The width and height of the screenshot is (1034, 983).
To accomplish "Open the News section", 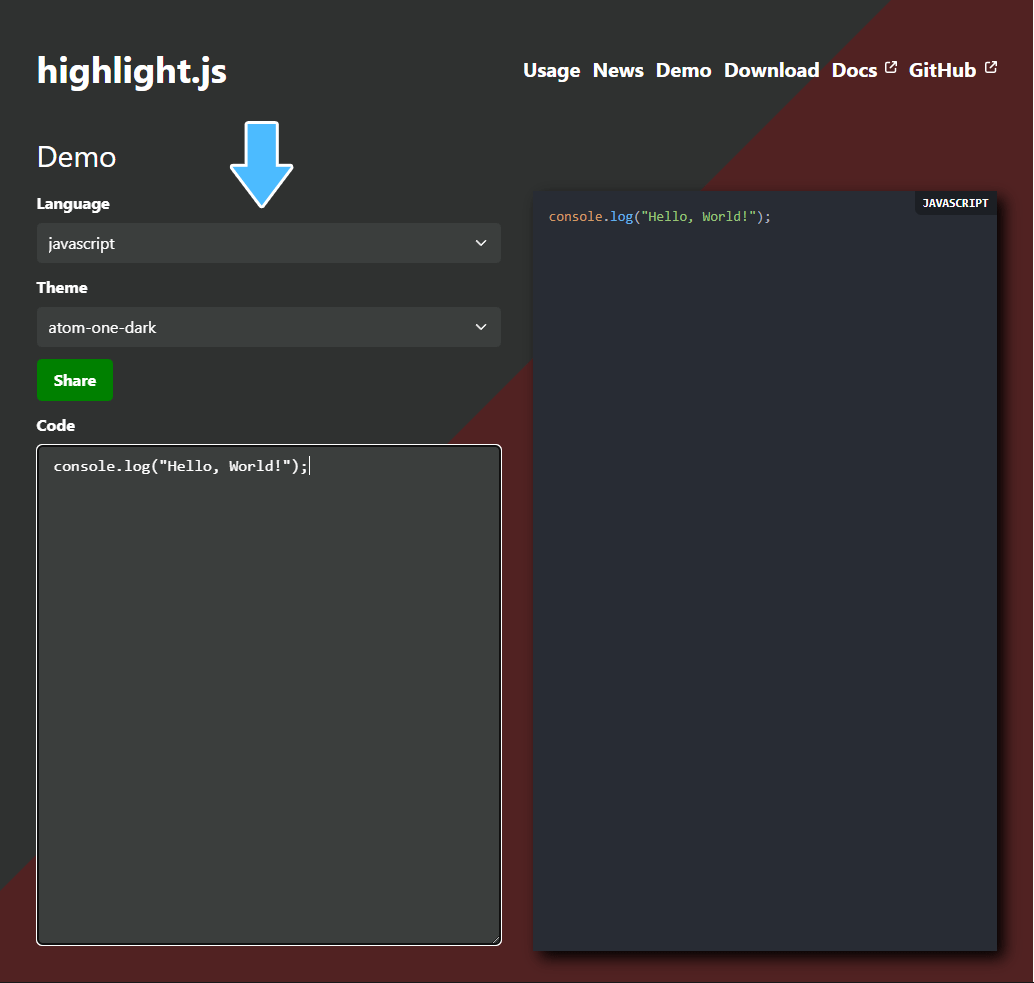I will pyautogui.click(x=618, y=70).
